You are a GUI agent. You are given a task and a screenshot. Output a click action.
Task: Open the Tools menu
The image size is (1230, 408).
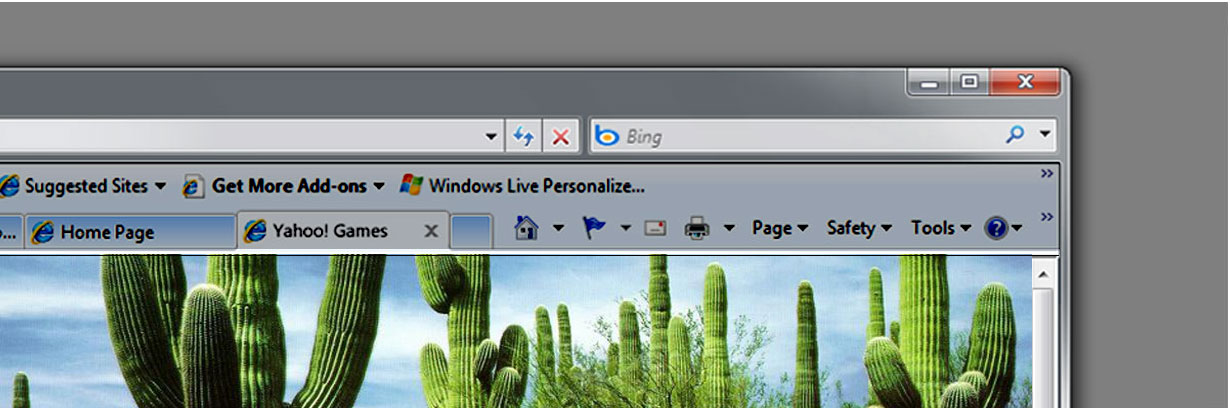(940, 229)
